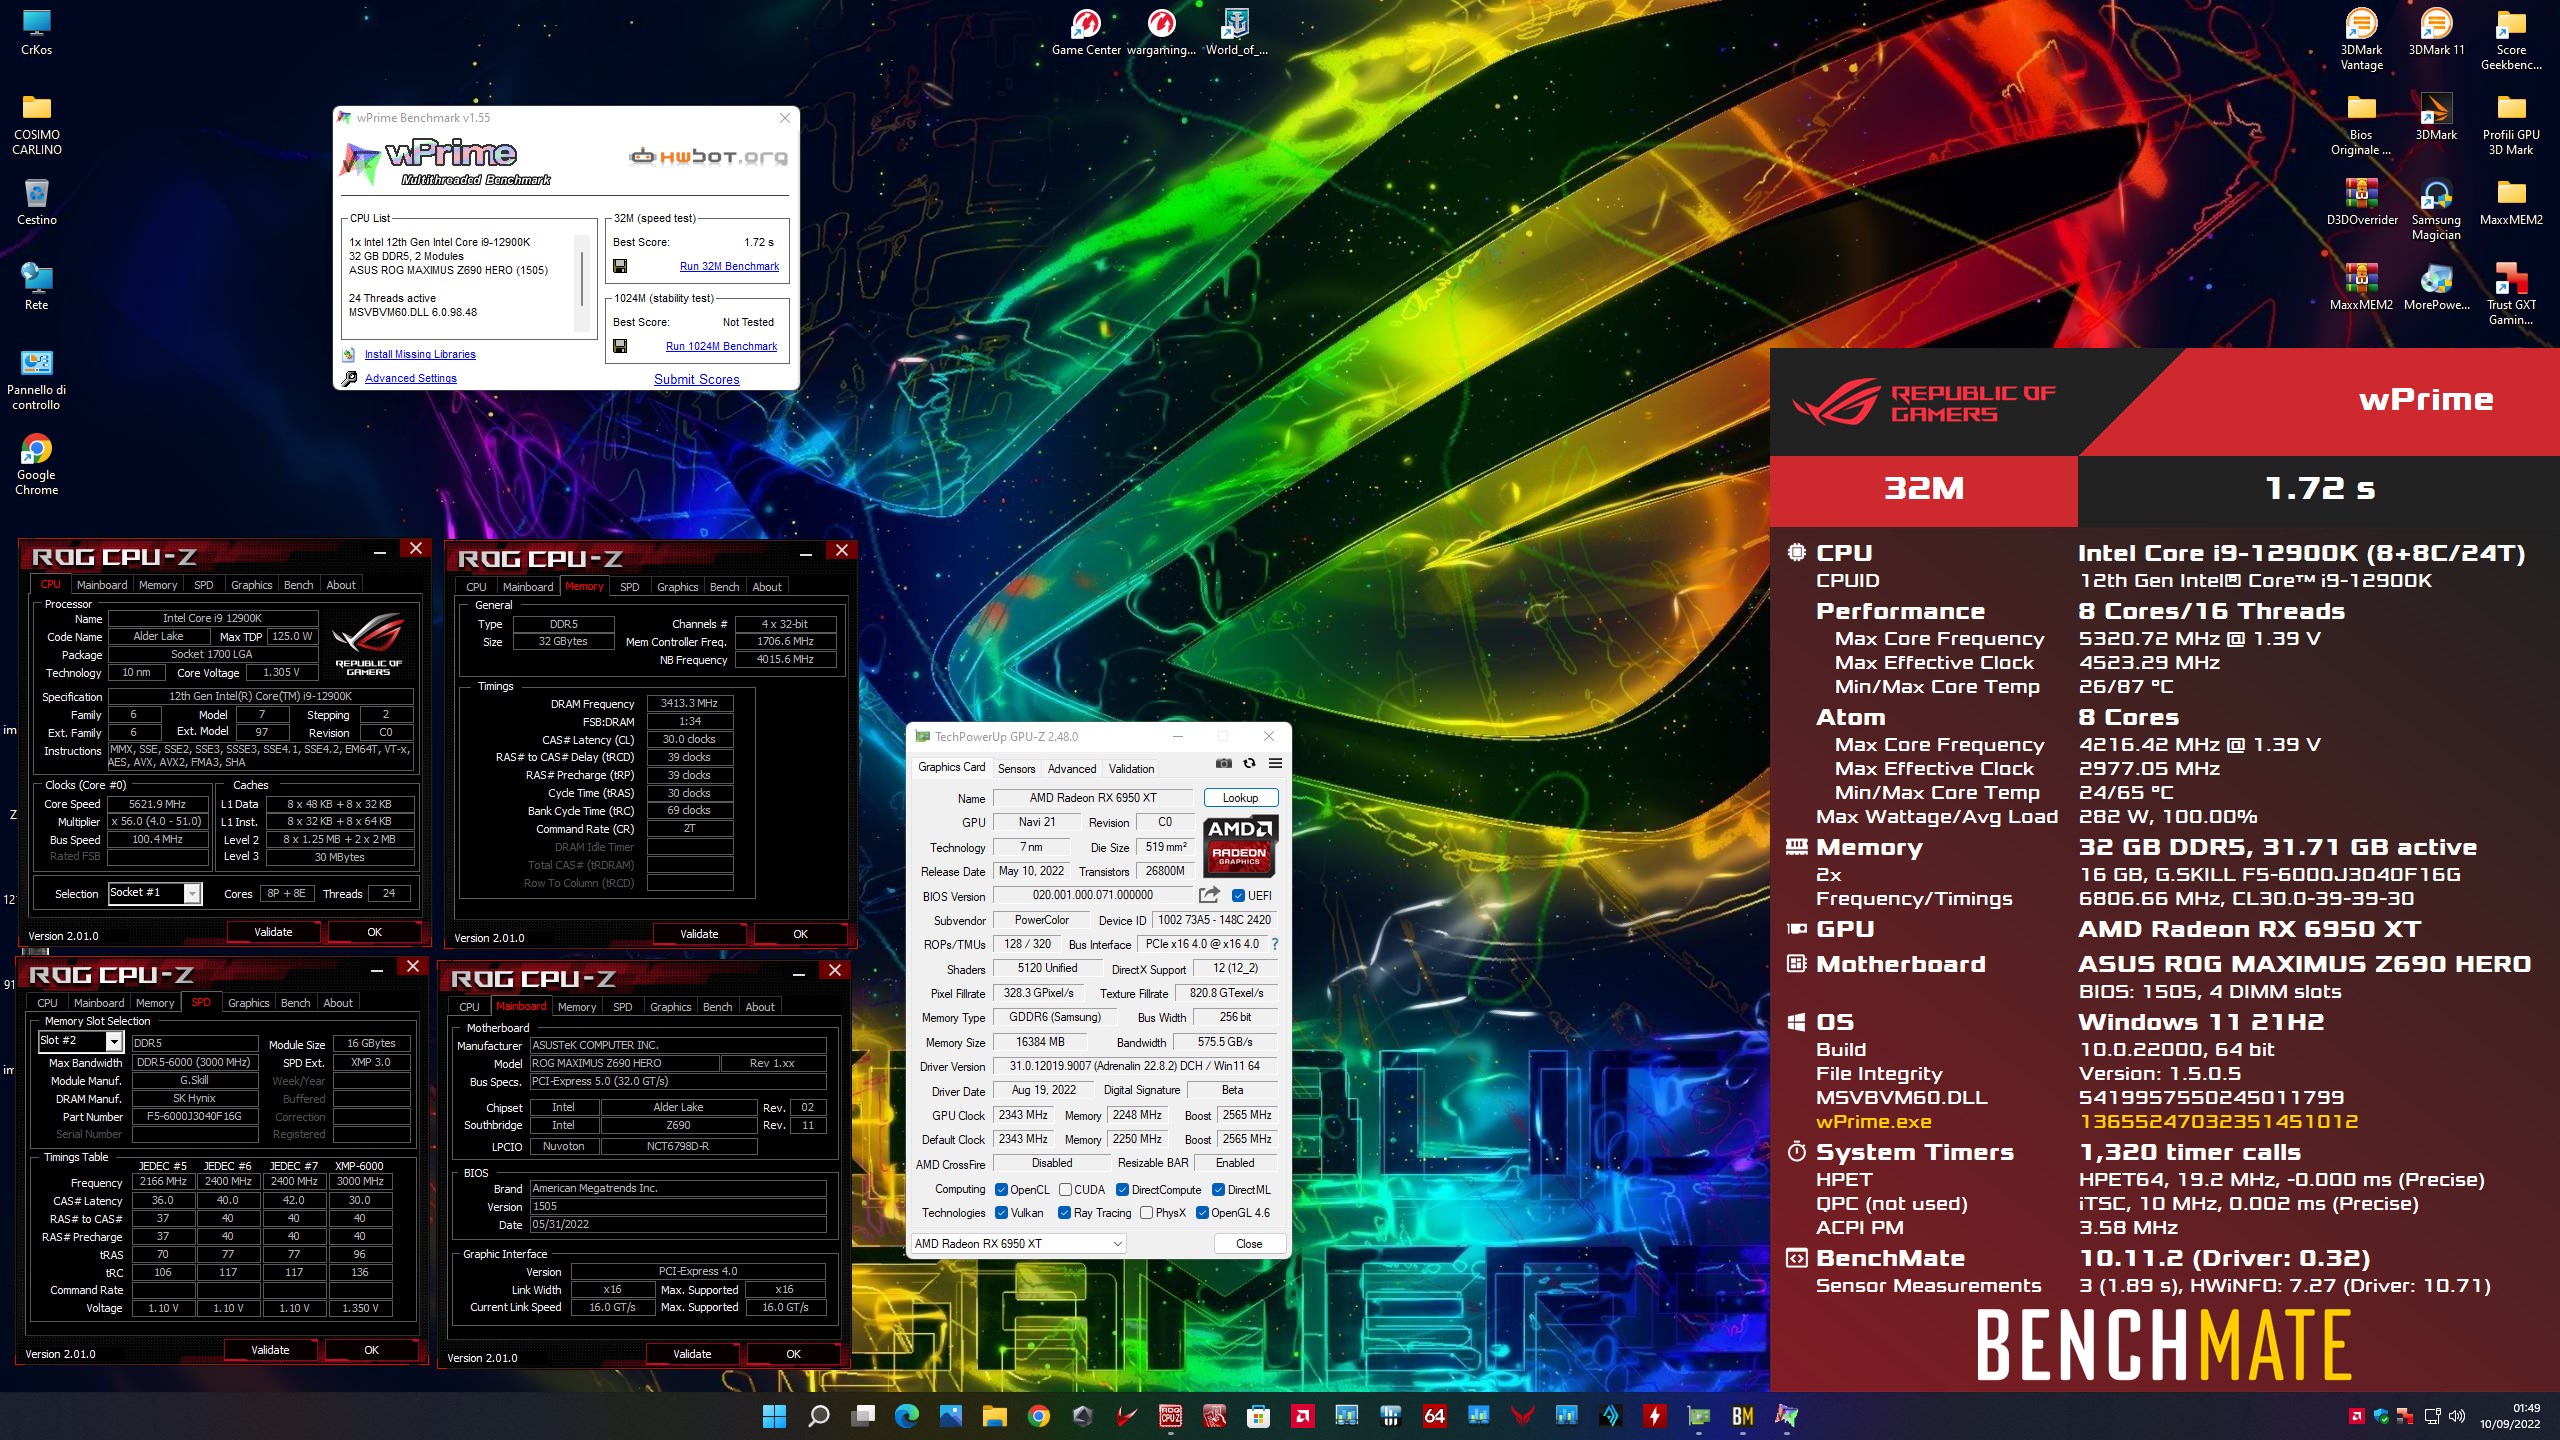Open the AMD Radeon RX 6950 XT GPU selector dropdown
This screenshot has height=1440, width=2560.
coord(1017,1243)
